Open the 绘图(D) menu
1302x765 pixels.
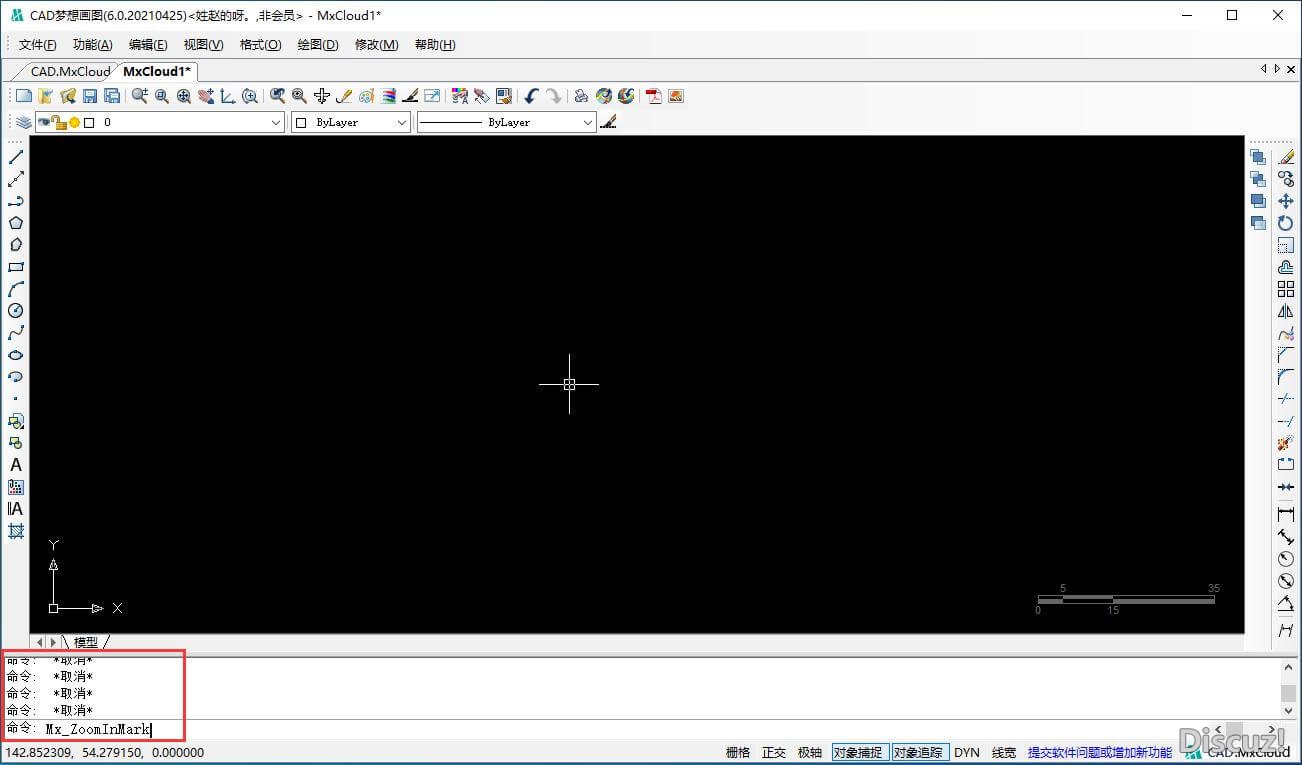point(318,45)
